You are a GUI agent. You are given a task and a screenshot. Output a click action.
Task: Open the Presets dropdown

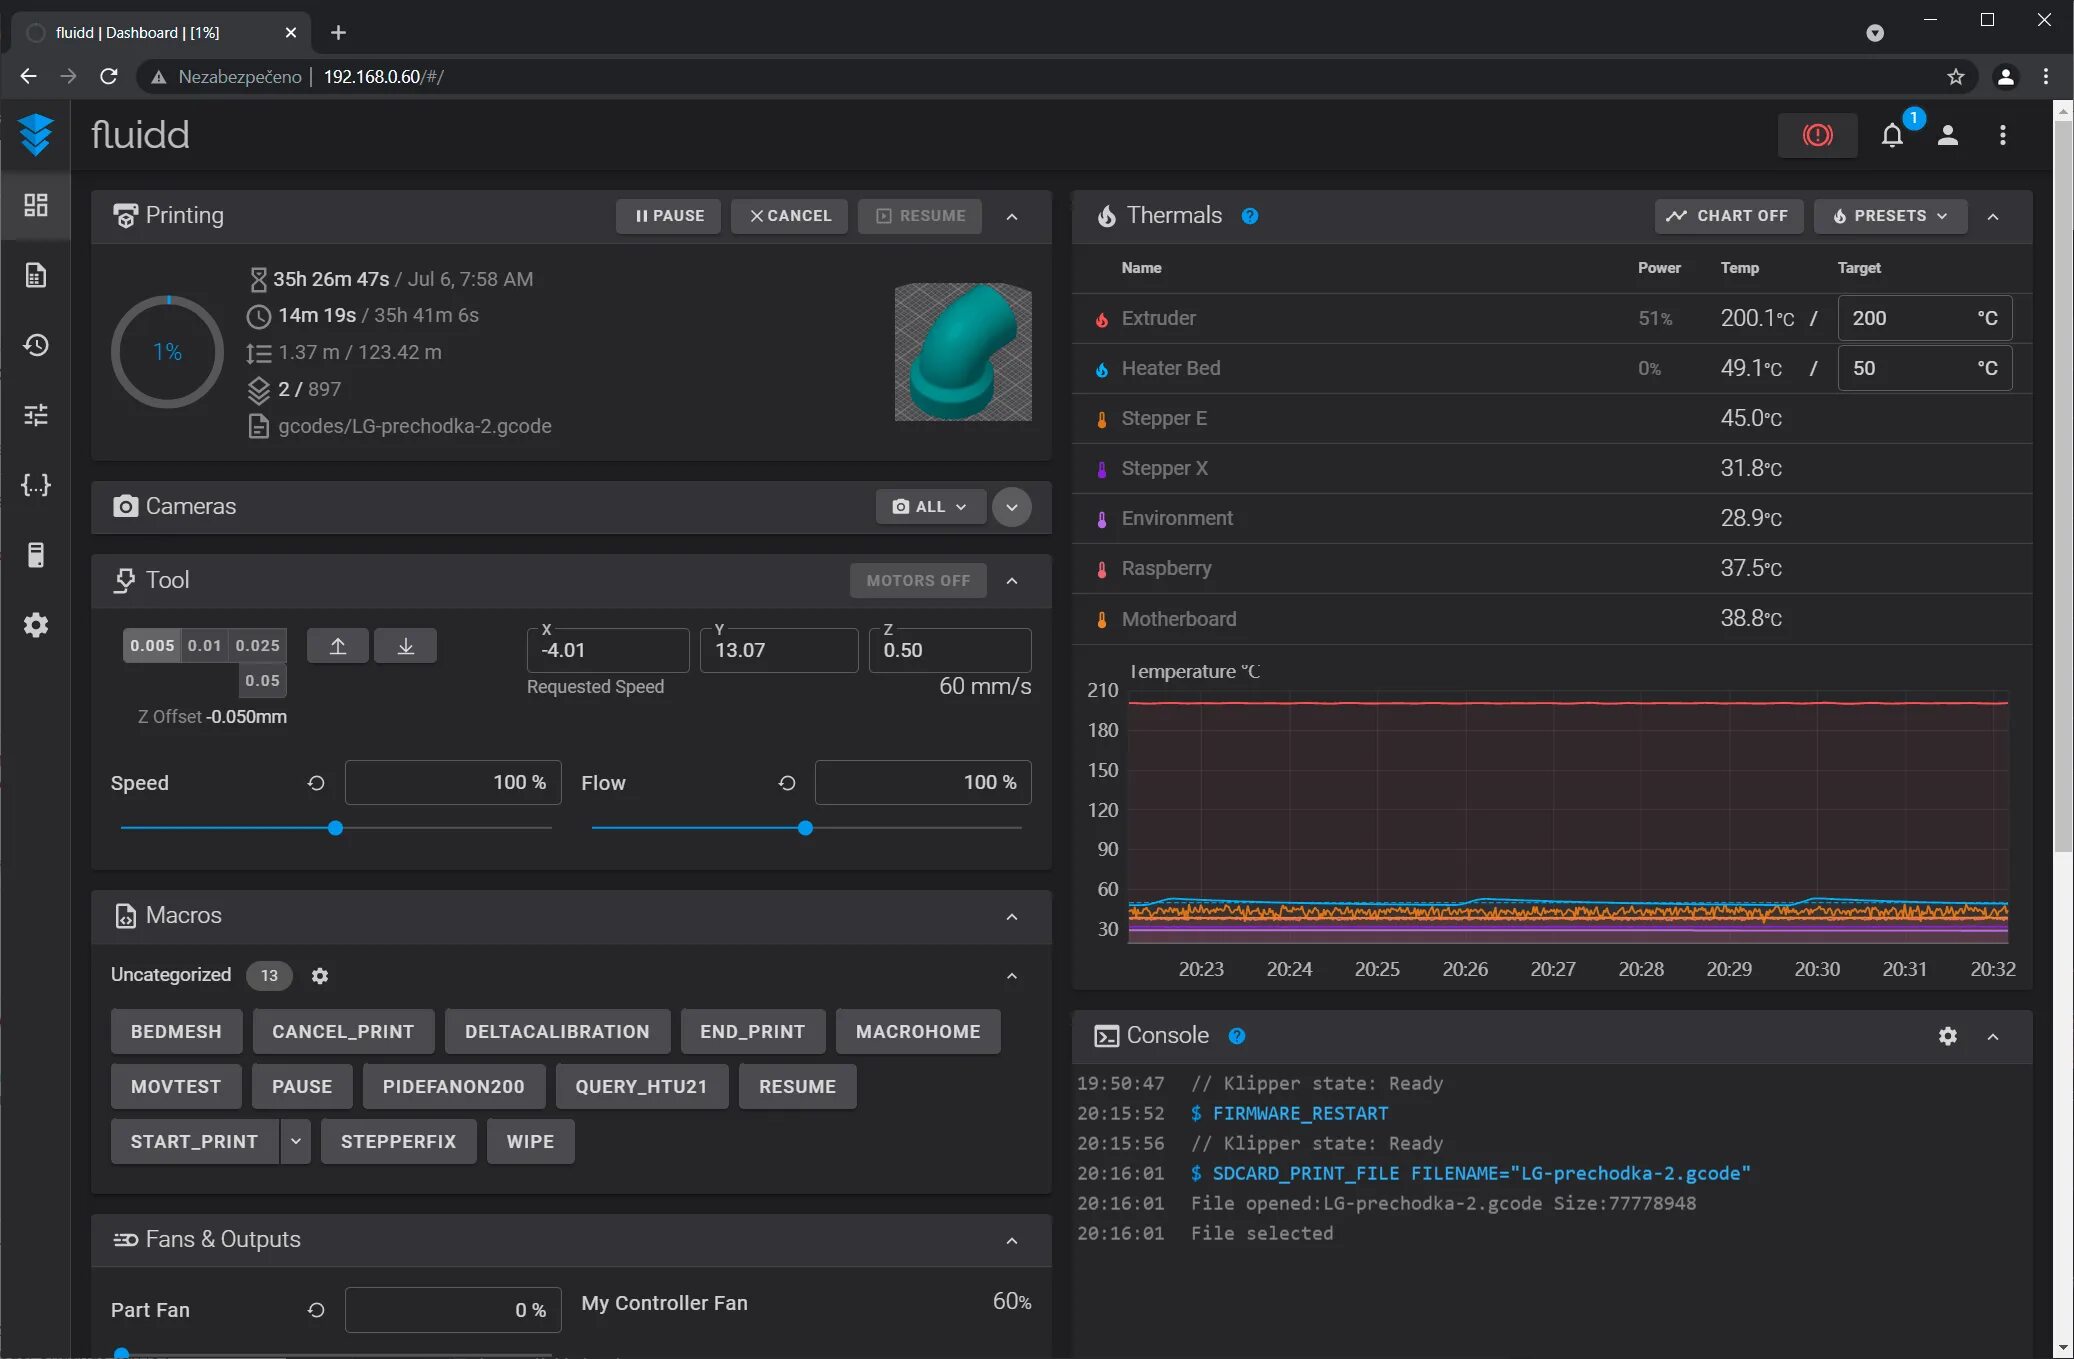[x=1890, y=216]
